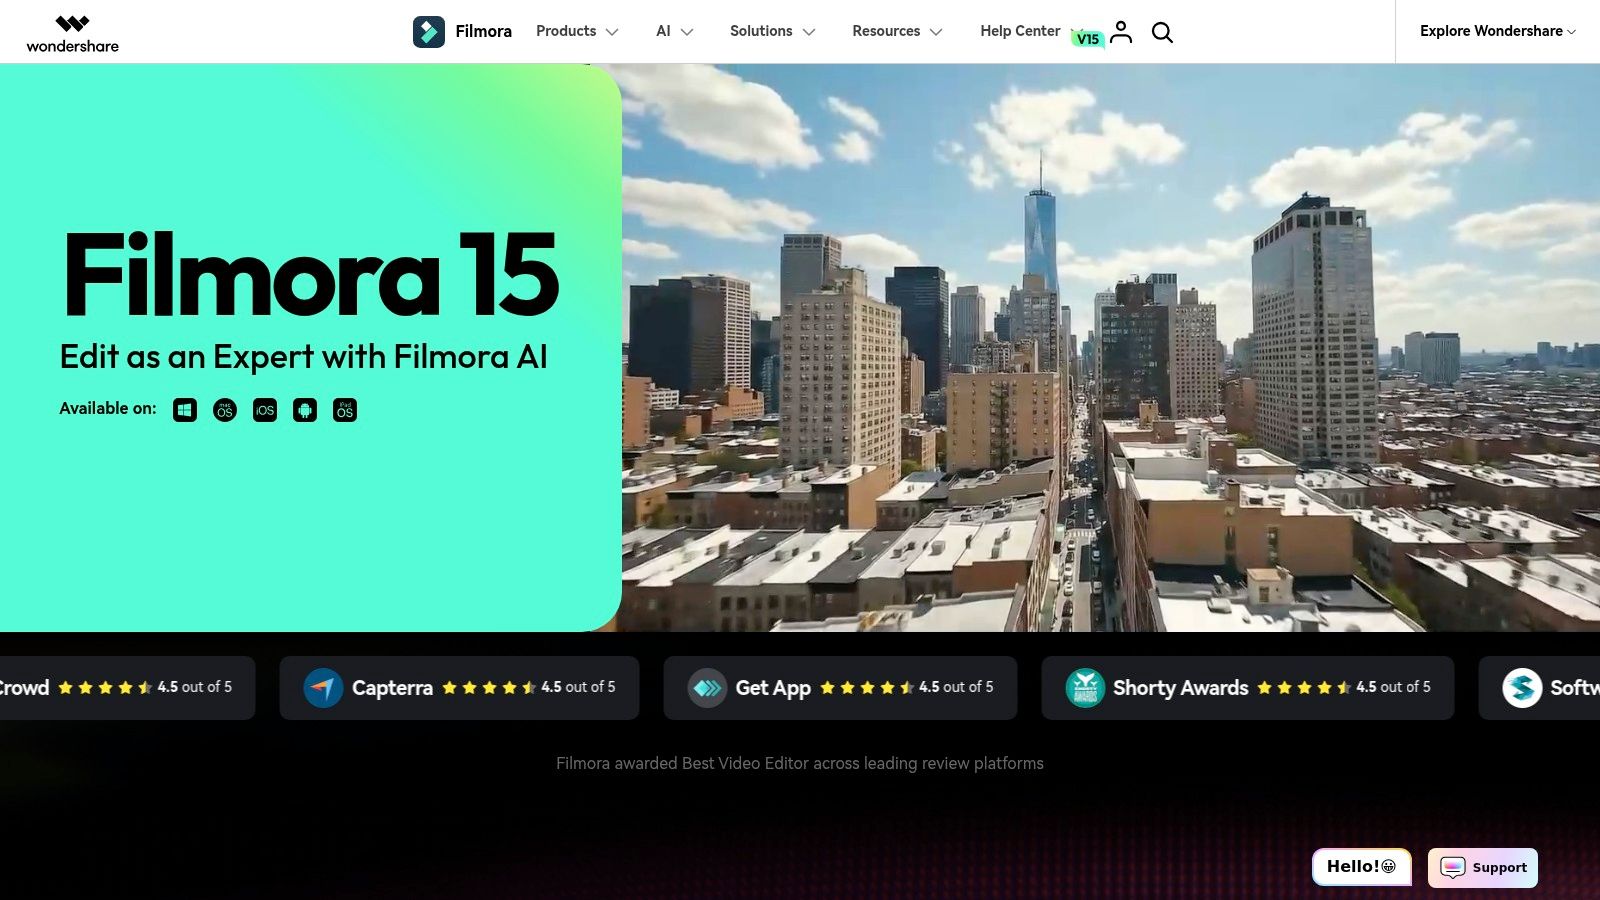The width and height of the screenshot is (1600, 900).
Task: Open the Capterra rating card
Action: [x=459, y=688]
